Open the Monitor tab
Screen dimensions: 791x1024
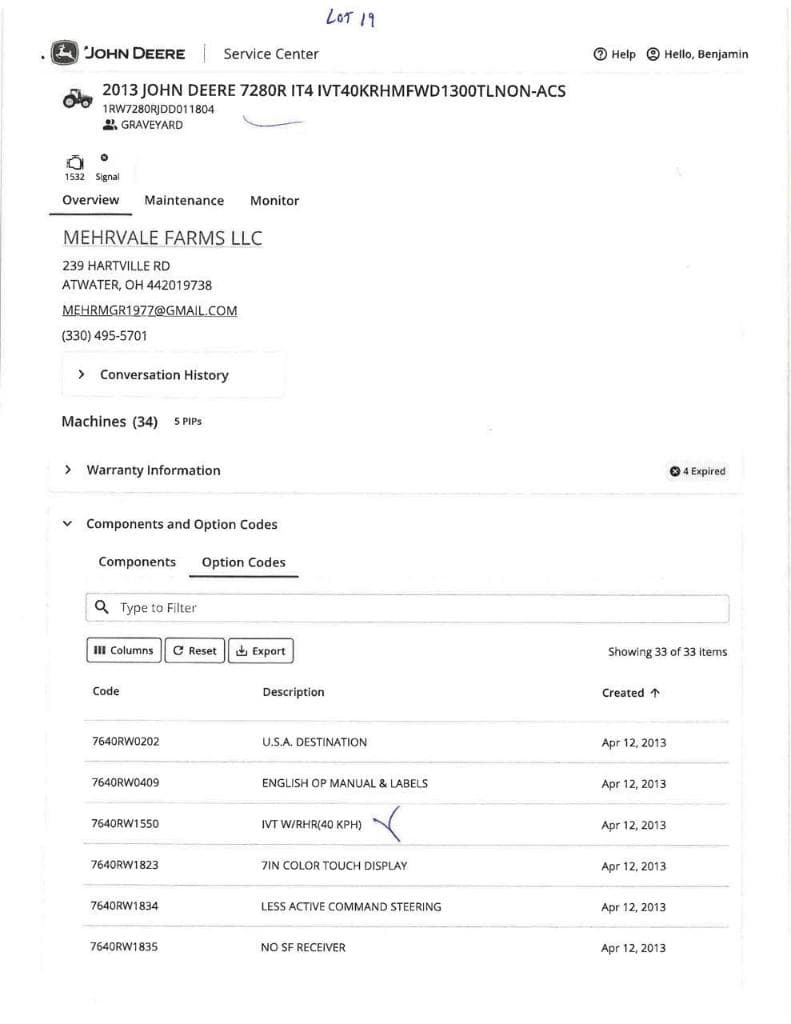[x=274, y=200]
